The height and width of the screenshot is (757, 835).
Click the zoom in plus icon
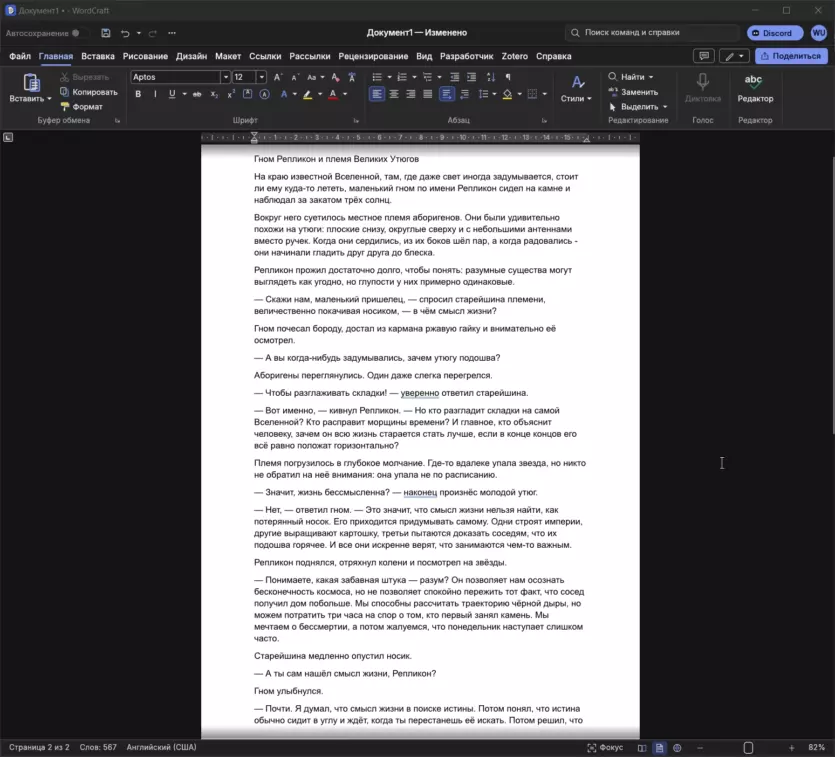791,747
